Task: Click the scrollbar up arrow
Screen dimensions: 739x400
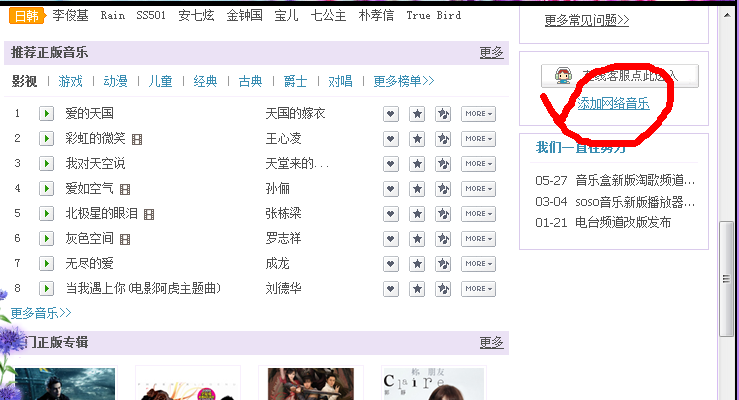Action: [727, 16]
